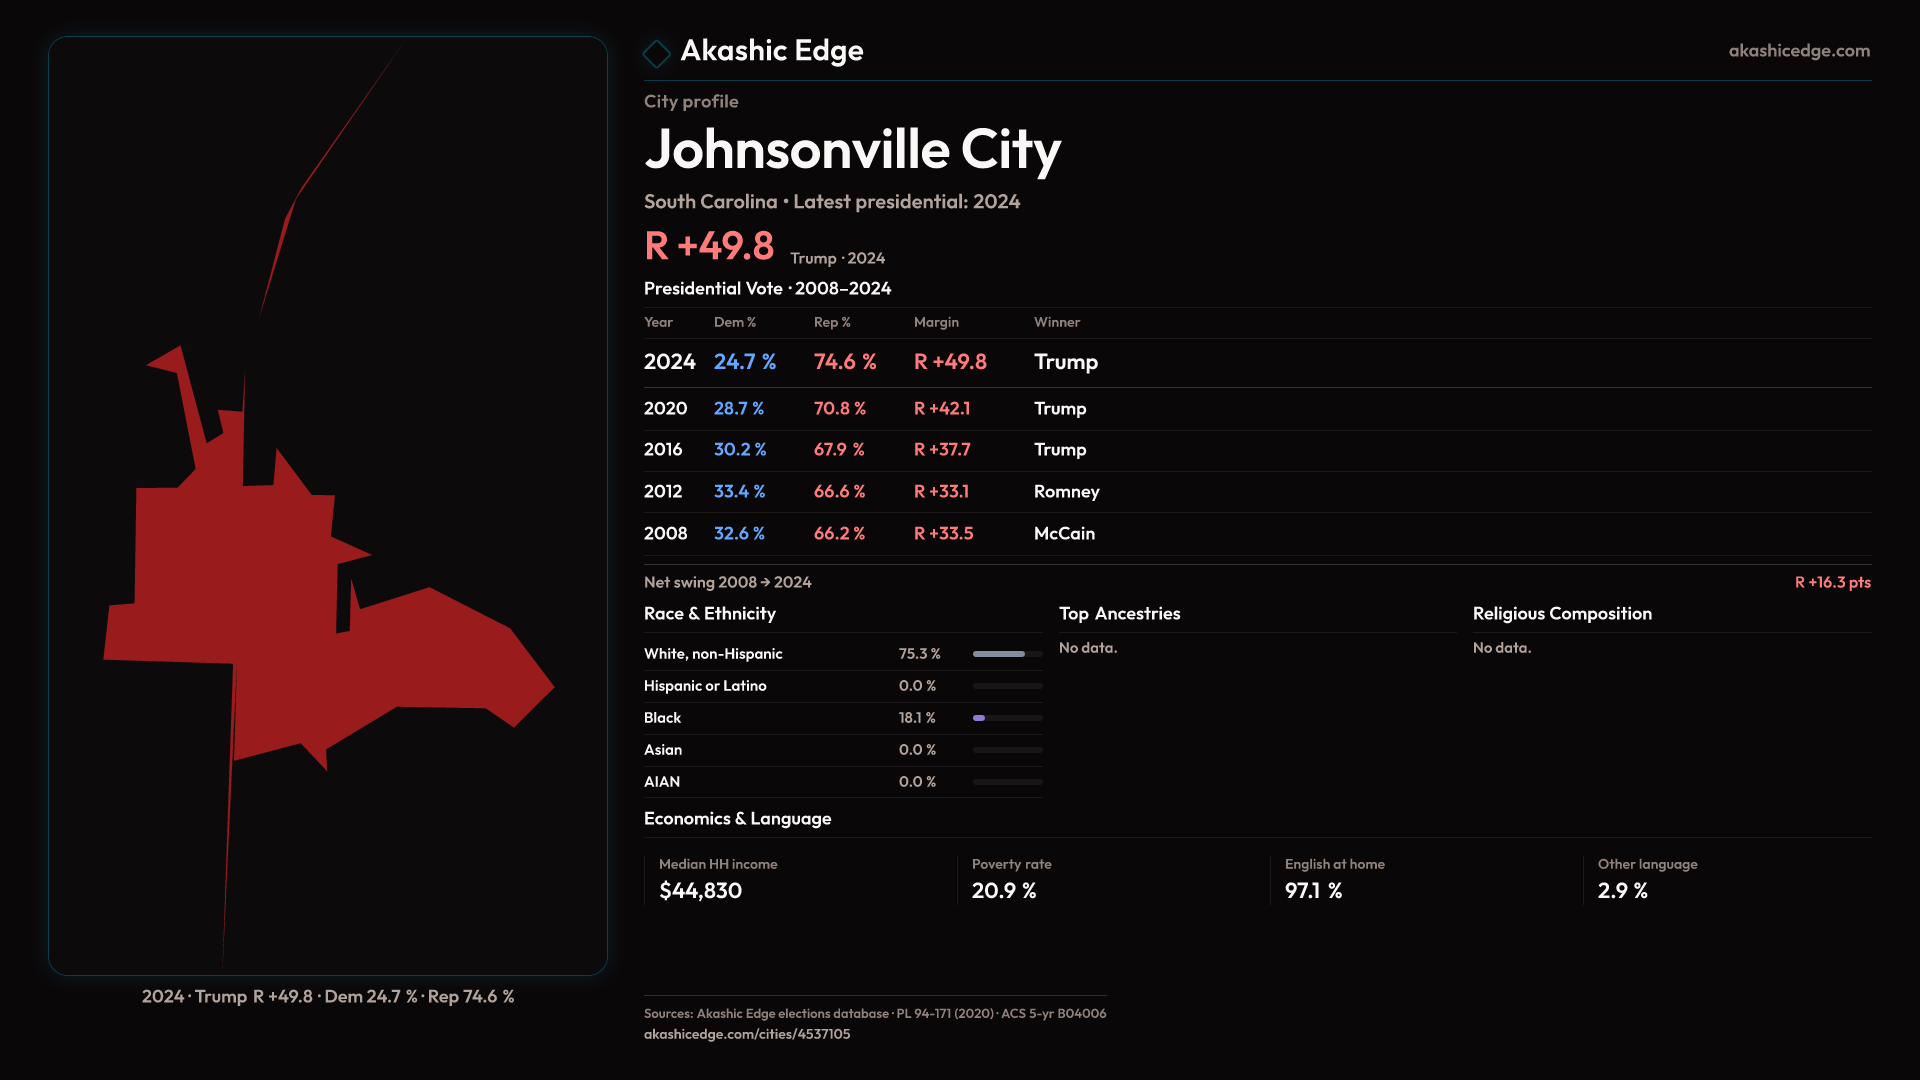This screenshot has height=1080, width=1920.
Task: Click the map caption below the city outline
Action: pyautogui.click(x=328, y=996)
